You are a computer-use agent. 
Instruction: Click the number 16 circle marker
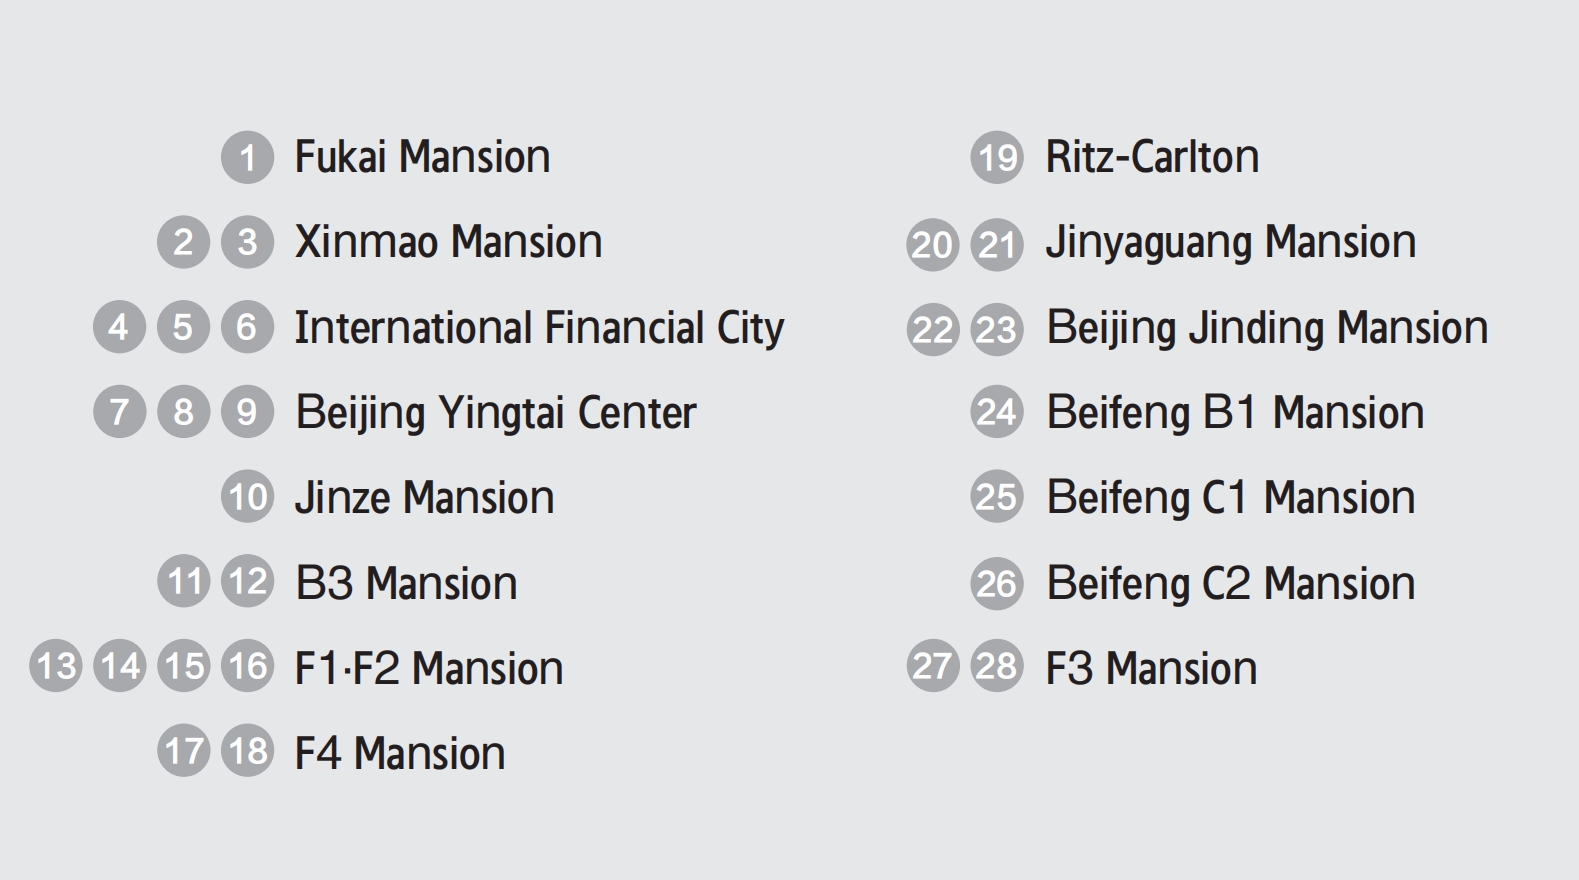(247, 666)
